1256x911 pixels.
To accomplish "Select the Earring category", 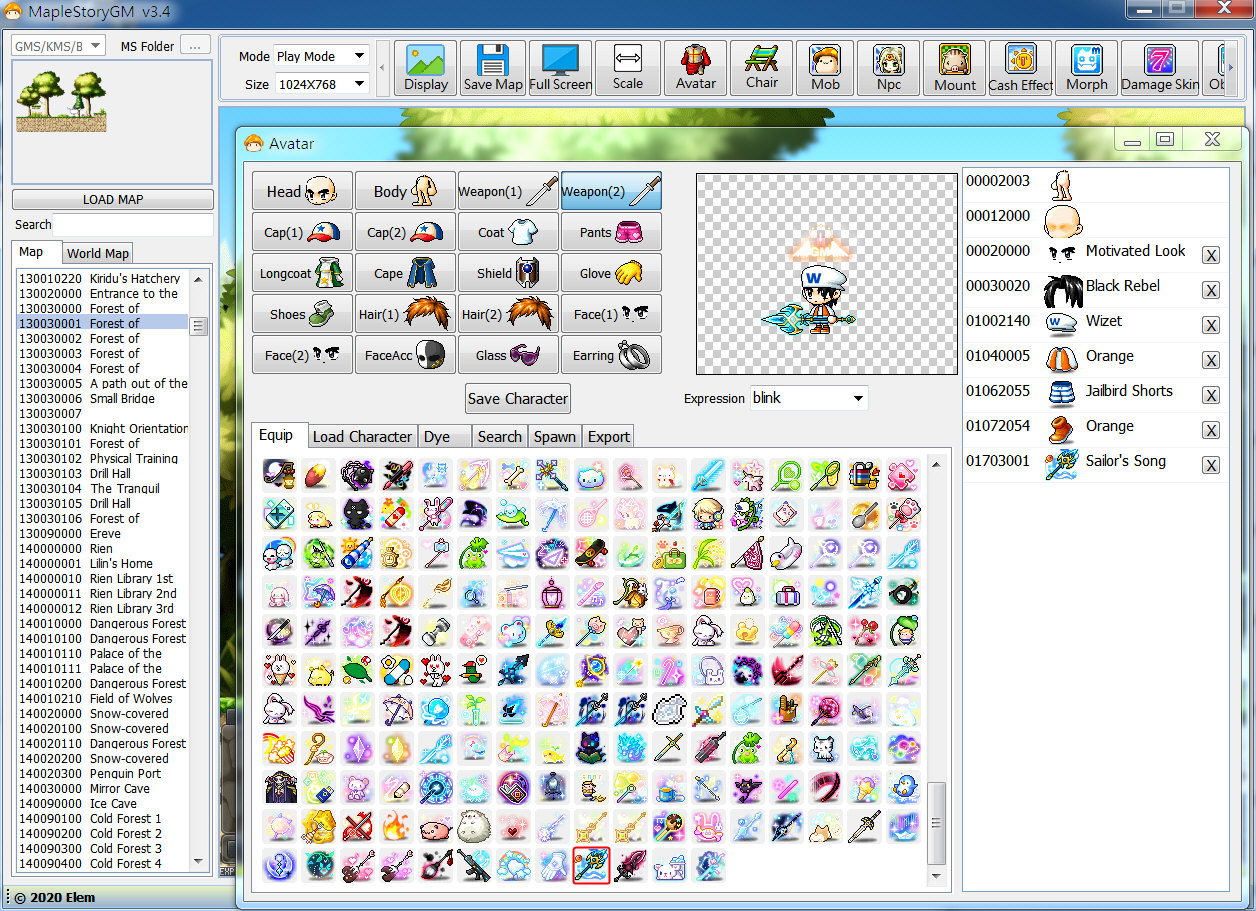I will click(611, 355).
